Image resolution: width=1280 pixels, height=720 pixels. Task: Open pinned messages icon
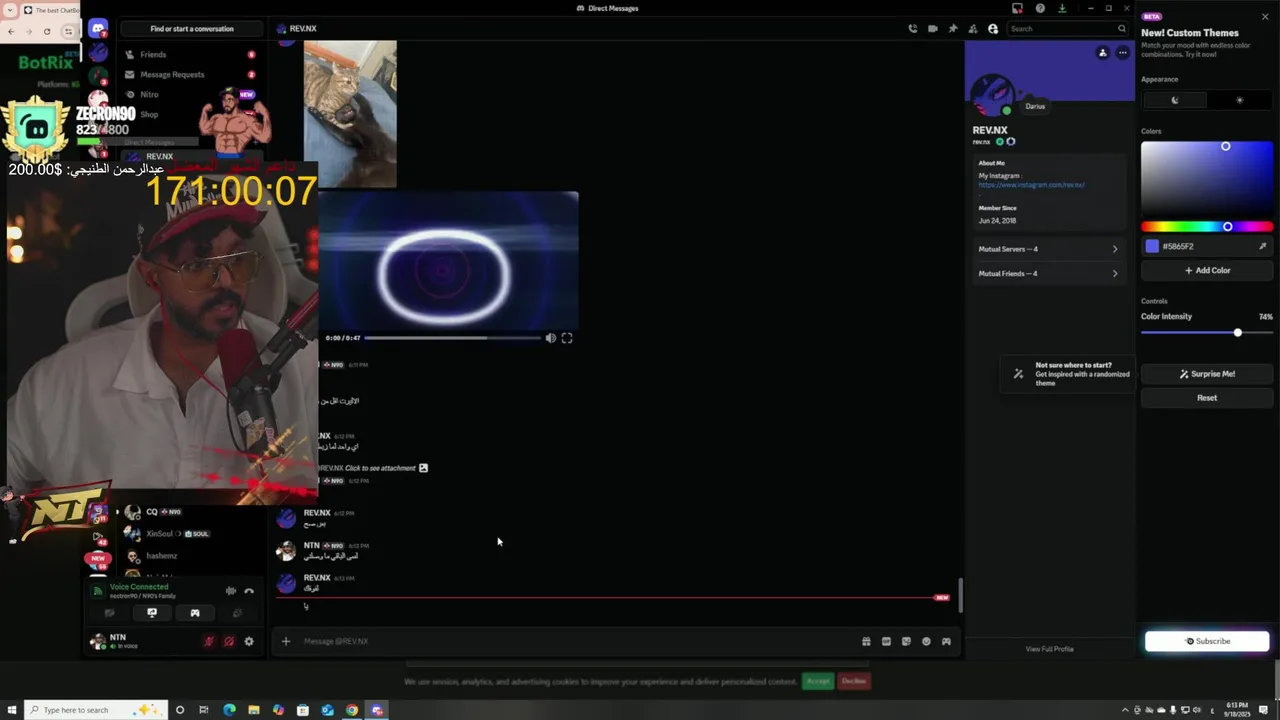tap(952, 29)
